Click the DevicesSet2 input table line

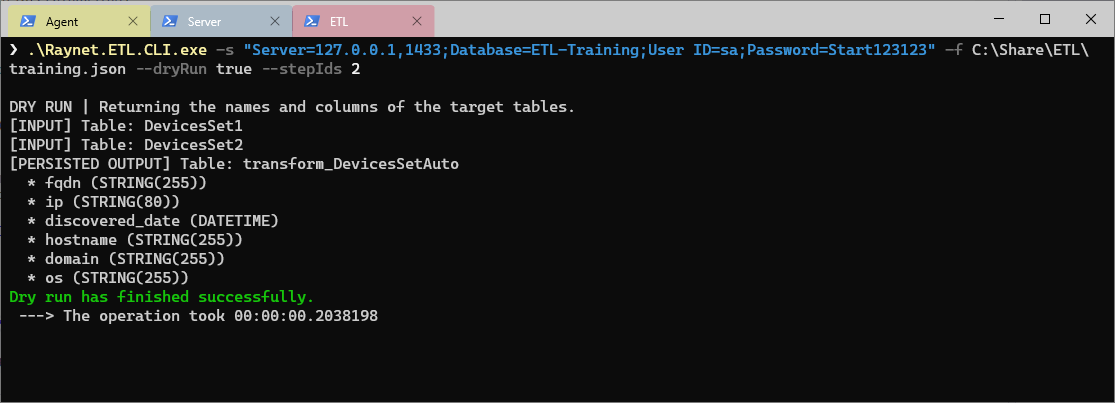126,145
